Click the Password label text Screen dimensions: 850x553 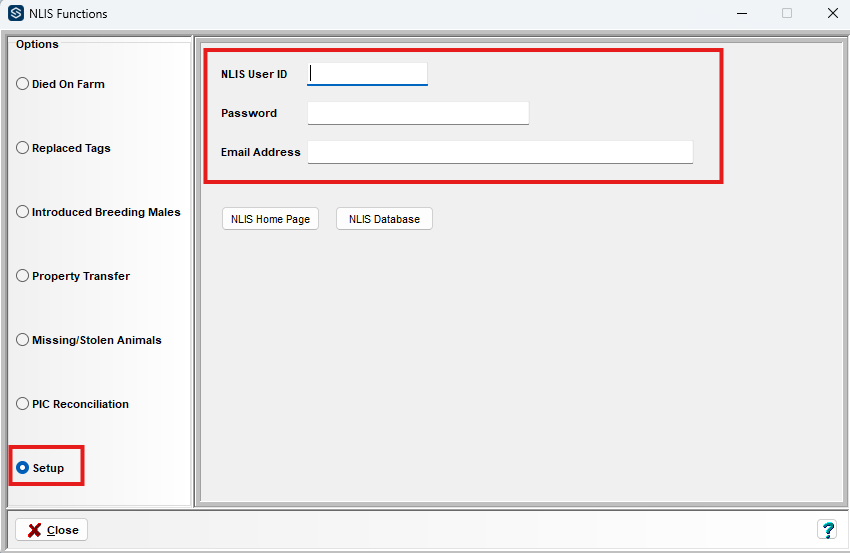(249, 113)
